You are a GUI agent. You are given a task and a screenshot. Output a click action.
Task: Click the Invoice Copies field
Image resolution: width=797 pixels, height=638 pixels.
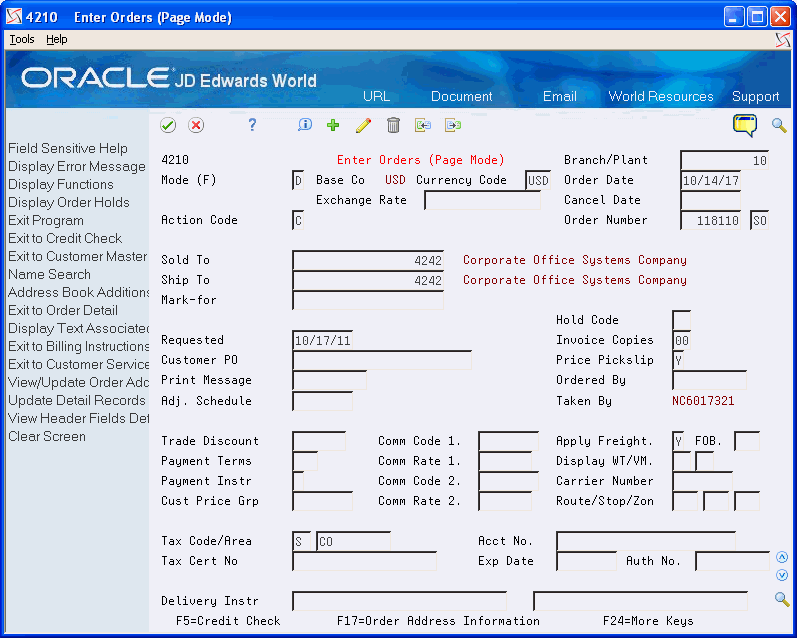point(681,340)
